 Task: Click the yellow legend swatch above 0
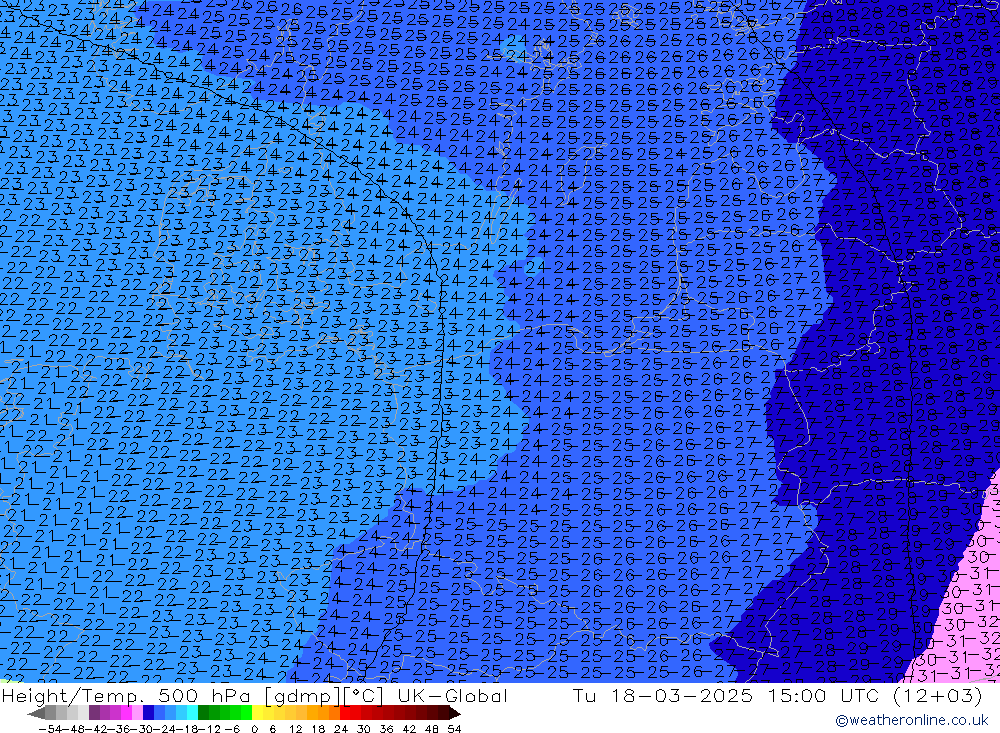[257, 713]
